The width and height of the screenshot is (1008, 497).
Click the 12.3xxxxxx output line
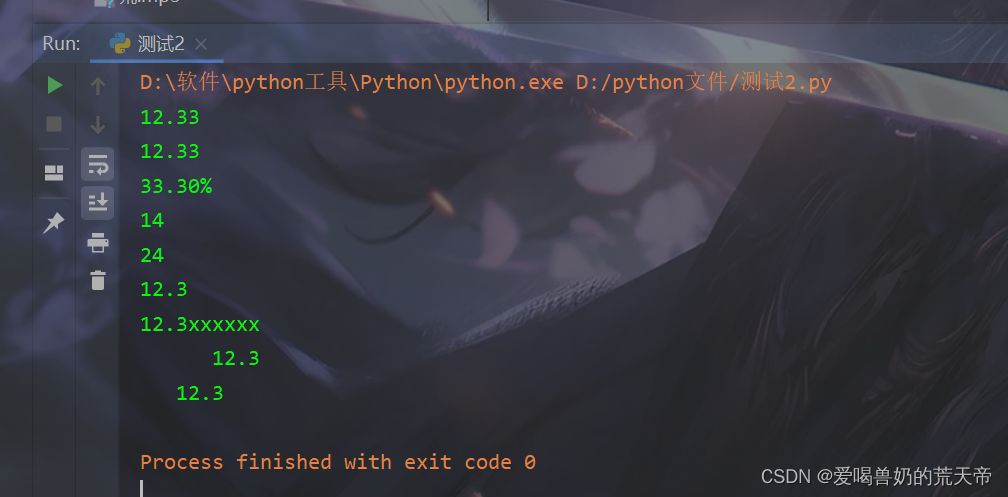(x=200, y=325)
